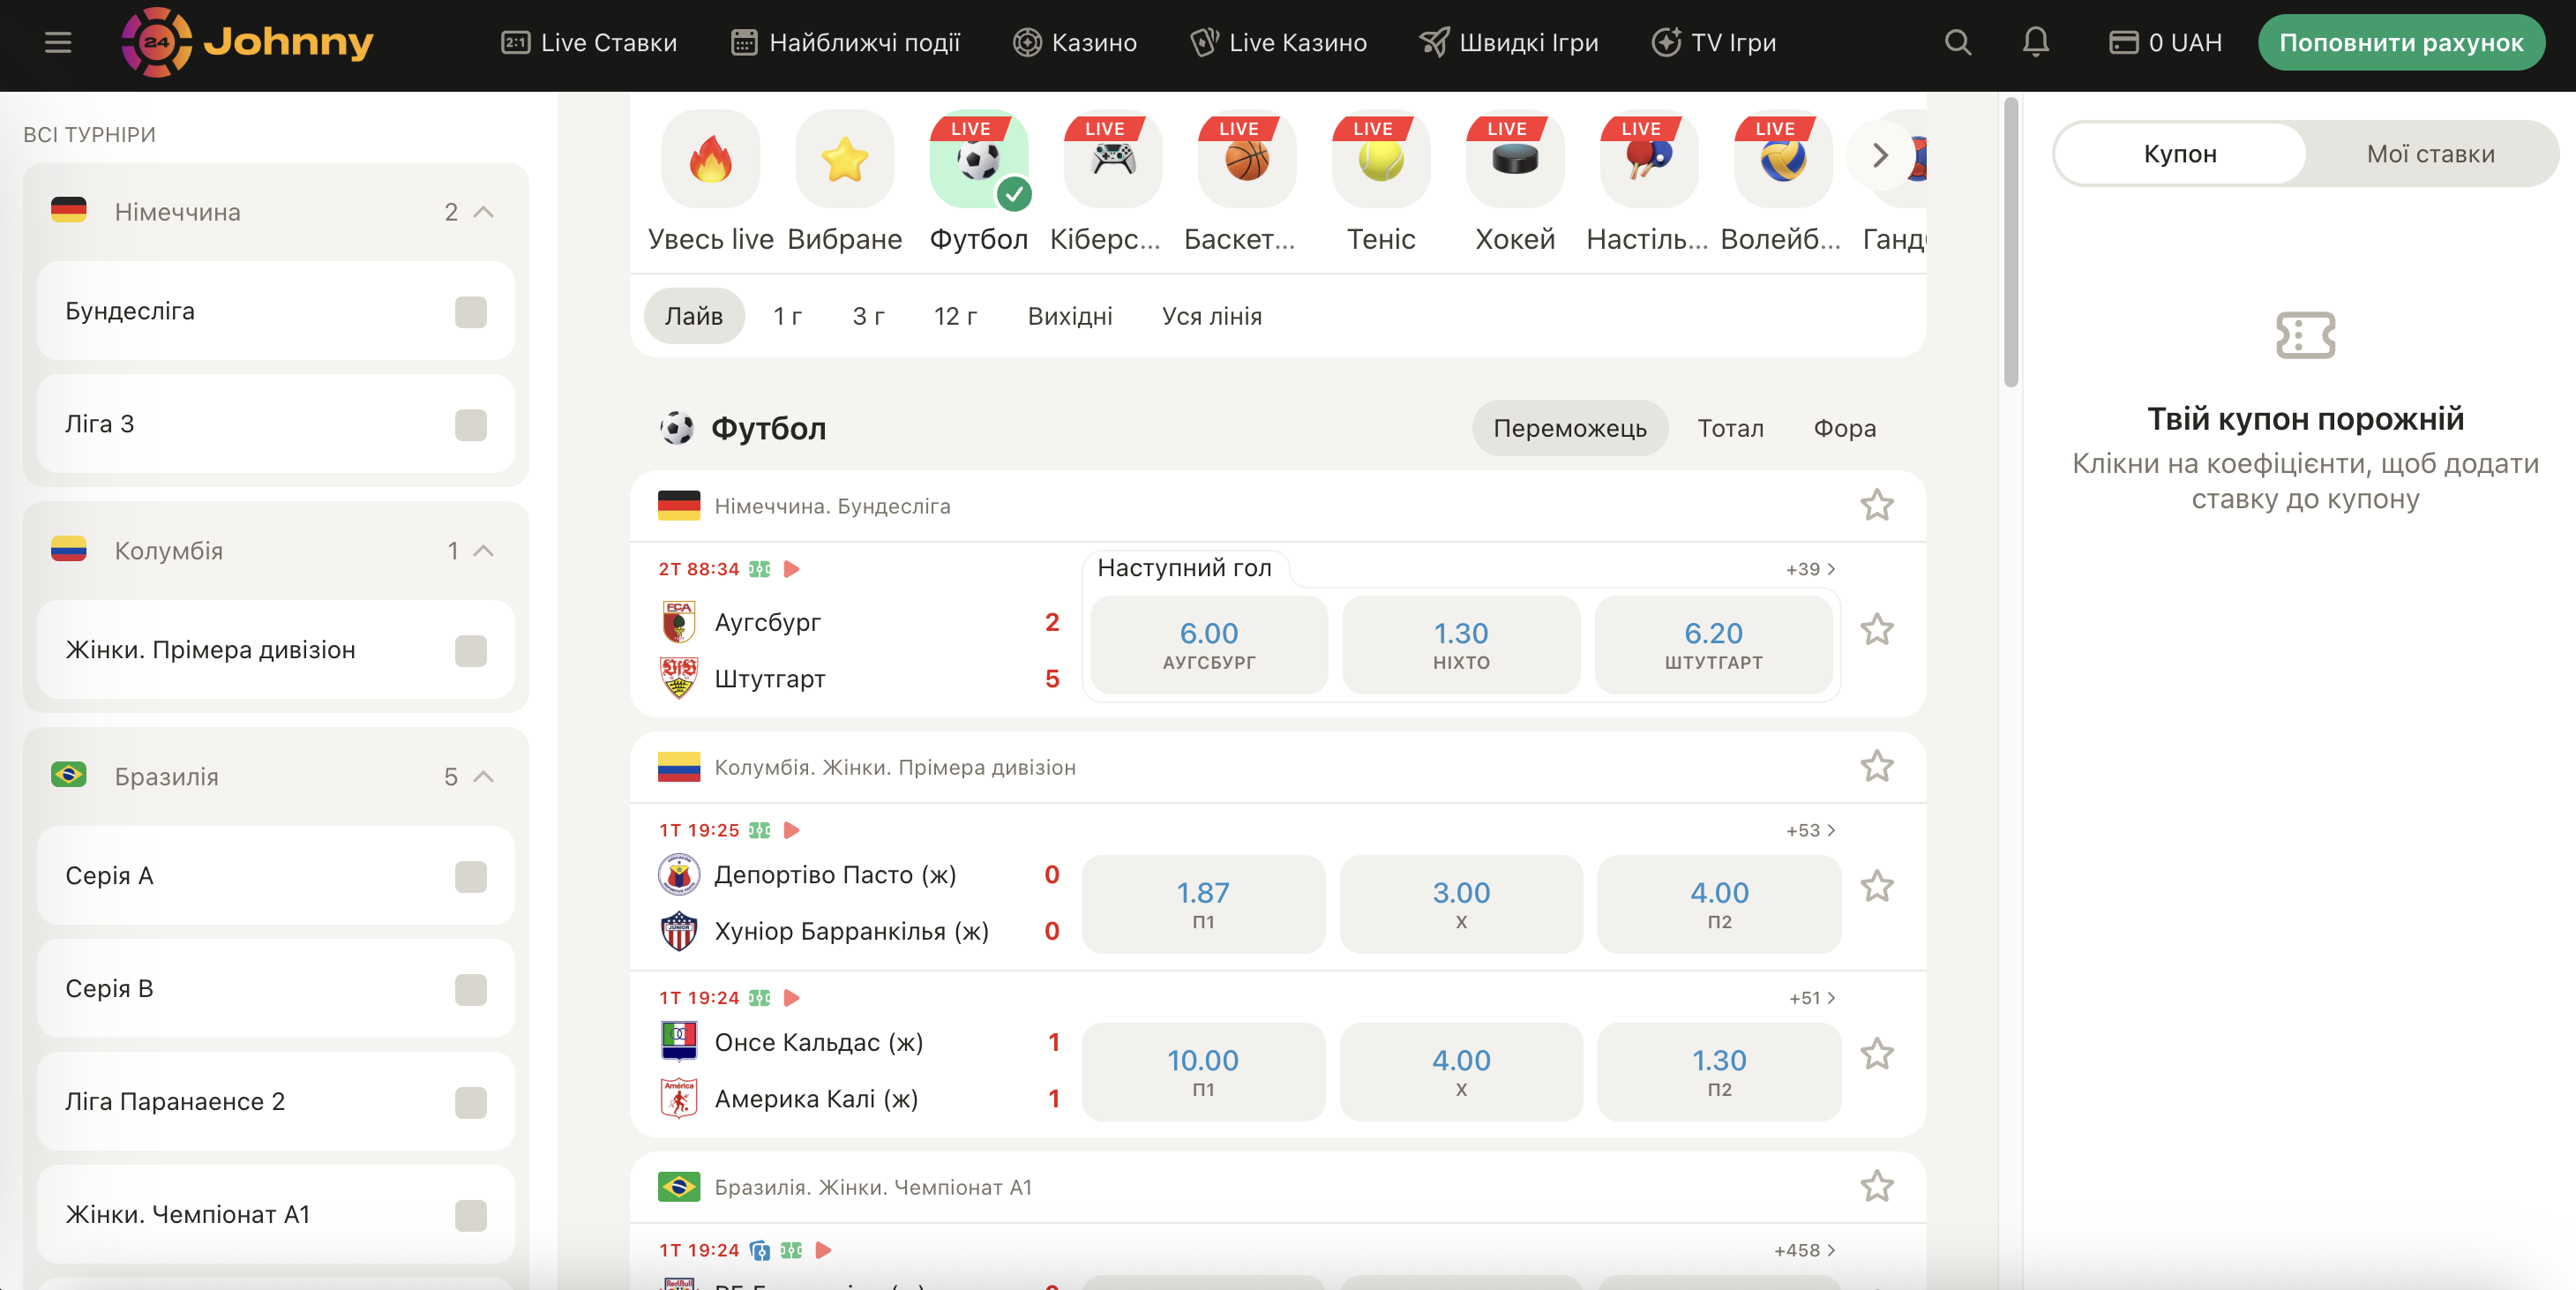
Task: Expand +53 more markets for the Депортіво Пасто match
Action: 1810,830
